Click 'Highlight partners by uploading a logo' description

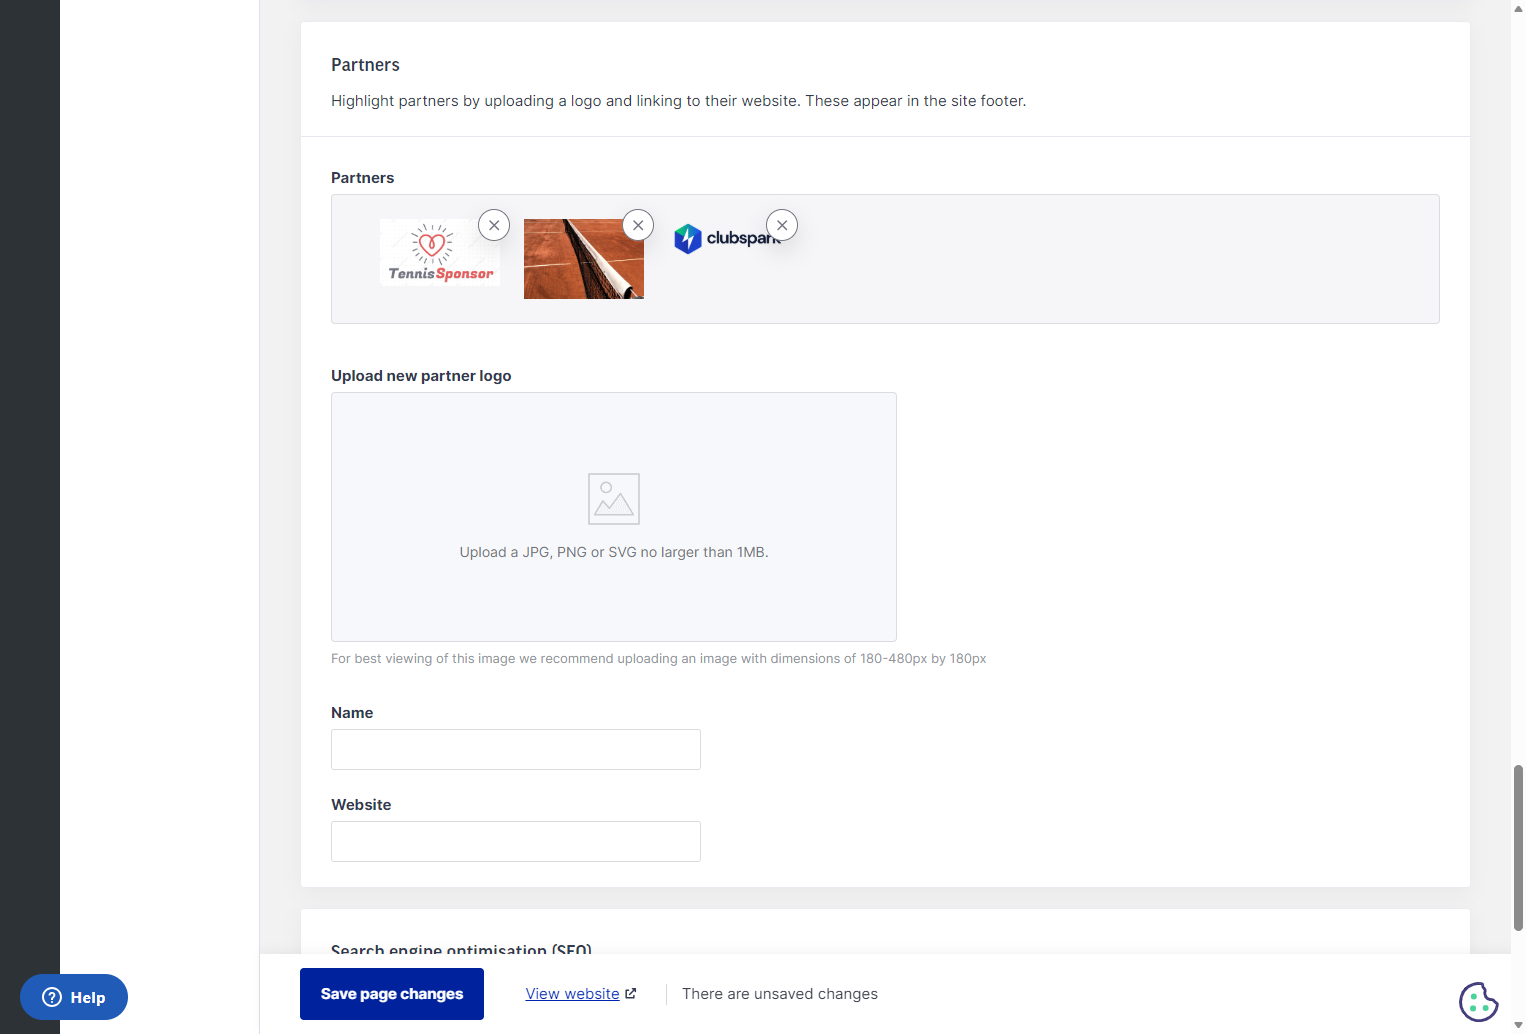(678, 101)
